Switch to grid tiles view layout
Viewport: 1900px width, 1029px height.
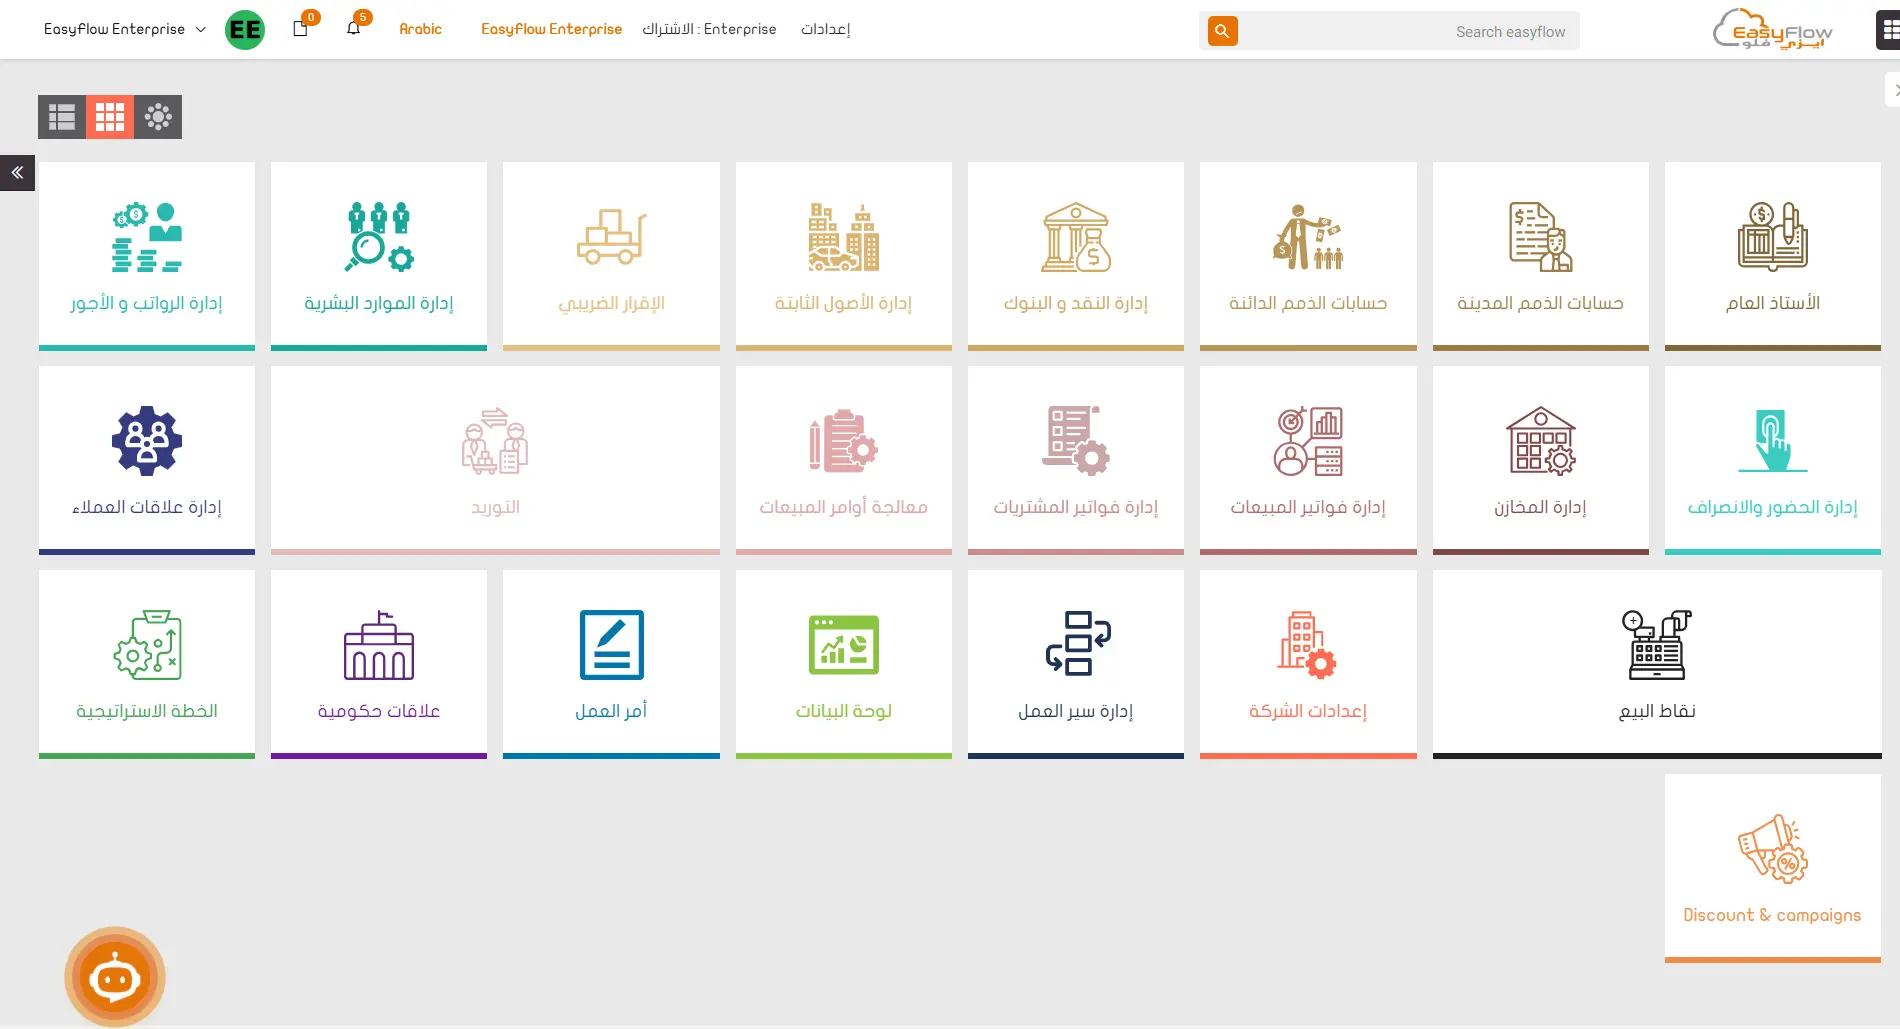click(x=110, y=117)
